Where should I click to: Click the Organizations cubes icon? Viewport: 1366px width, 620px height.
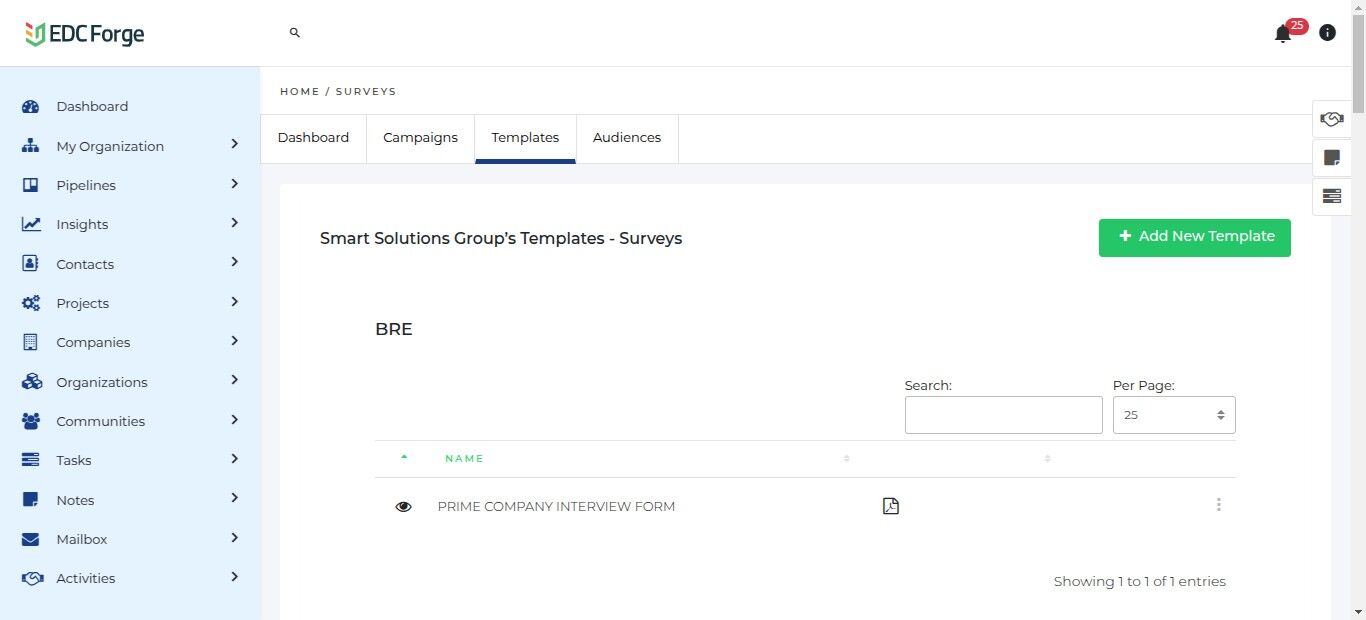tap(31, 382)
